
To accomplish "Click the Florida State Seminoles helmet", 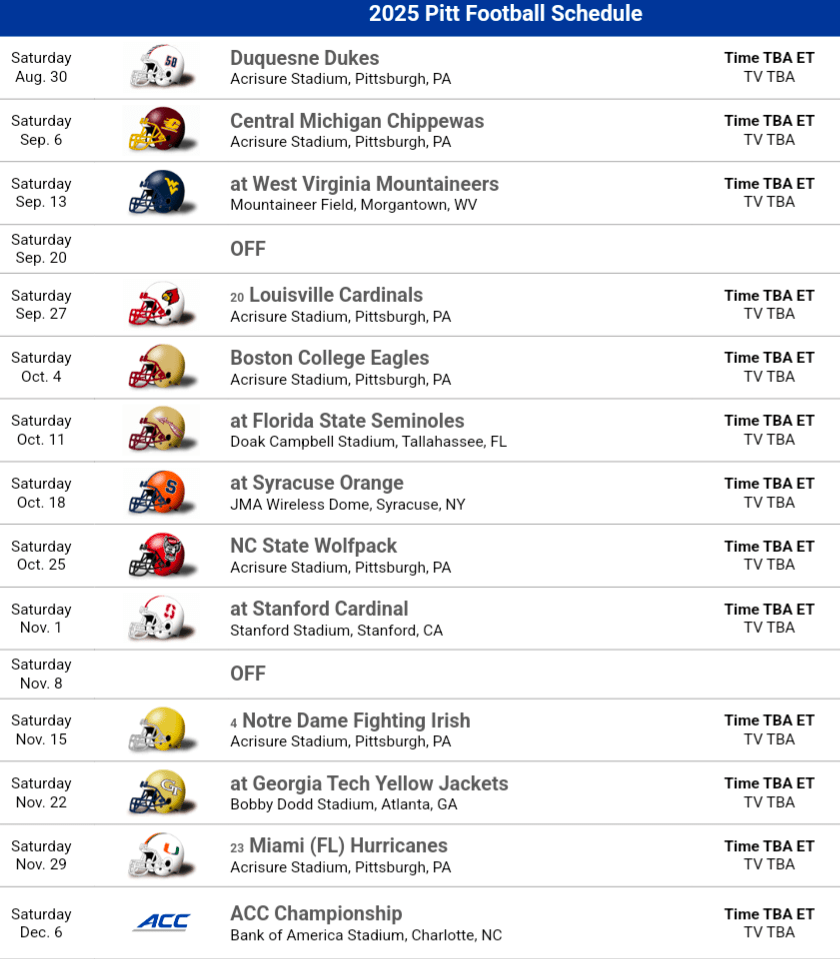I will point(160,429).
